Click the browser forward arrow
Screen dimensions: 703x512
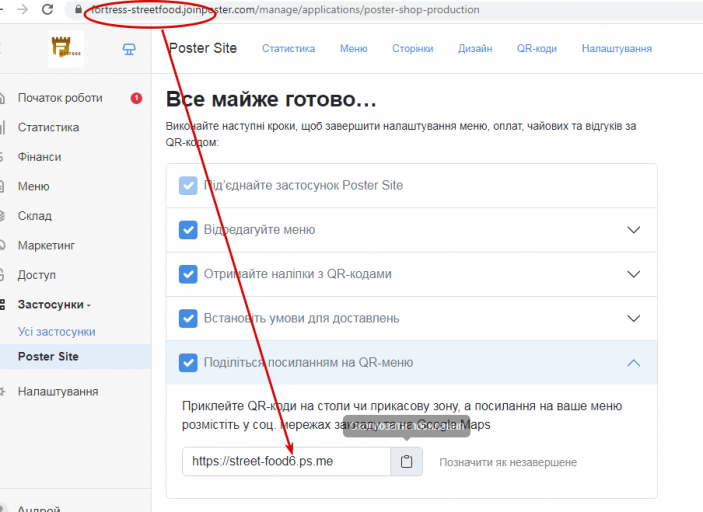point(22,9)
